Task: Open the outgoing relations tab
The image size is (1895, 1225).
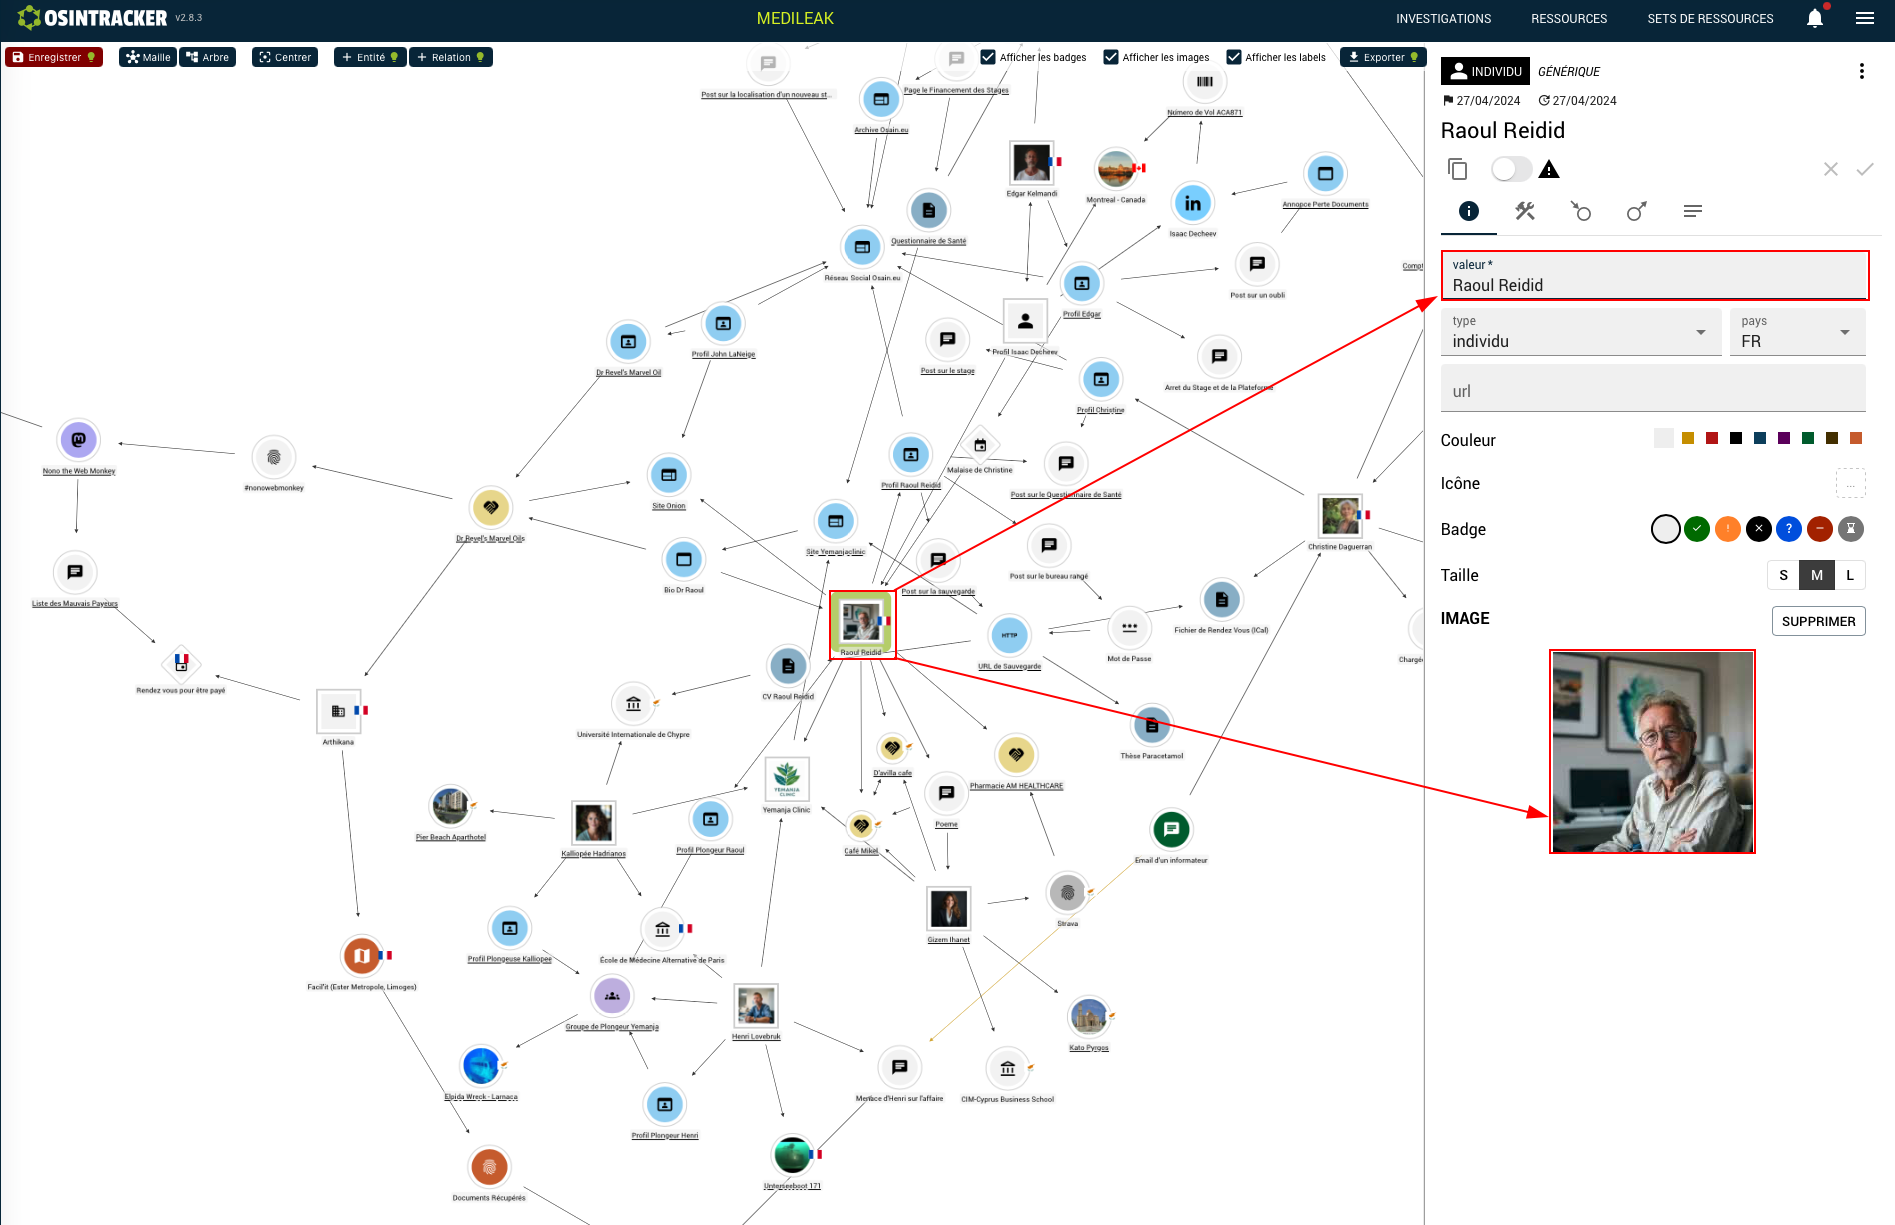Action: (x=1637, y=211)
